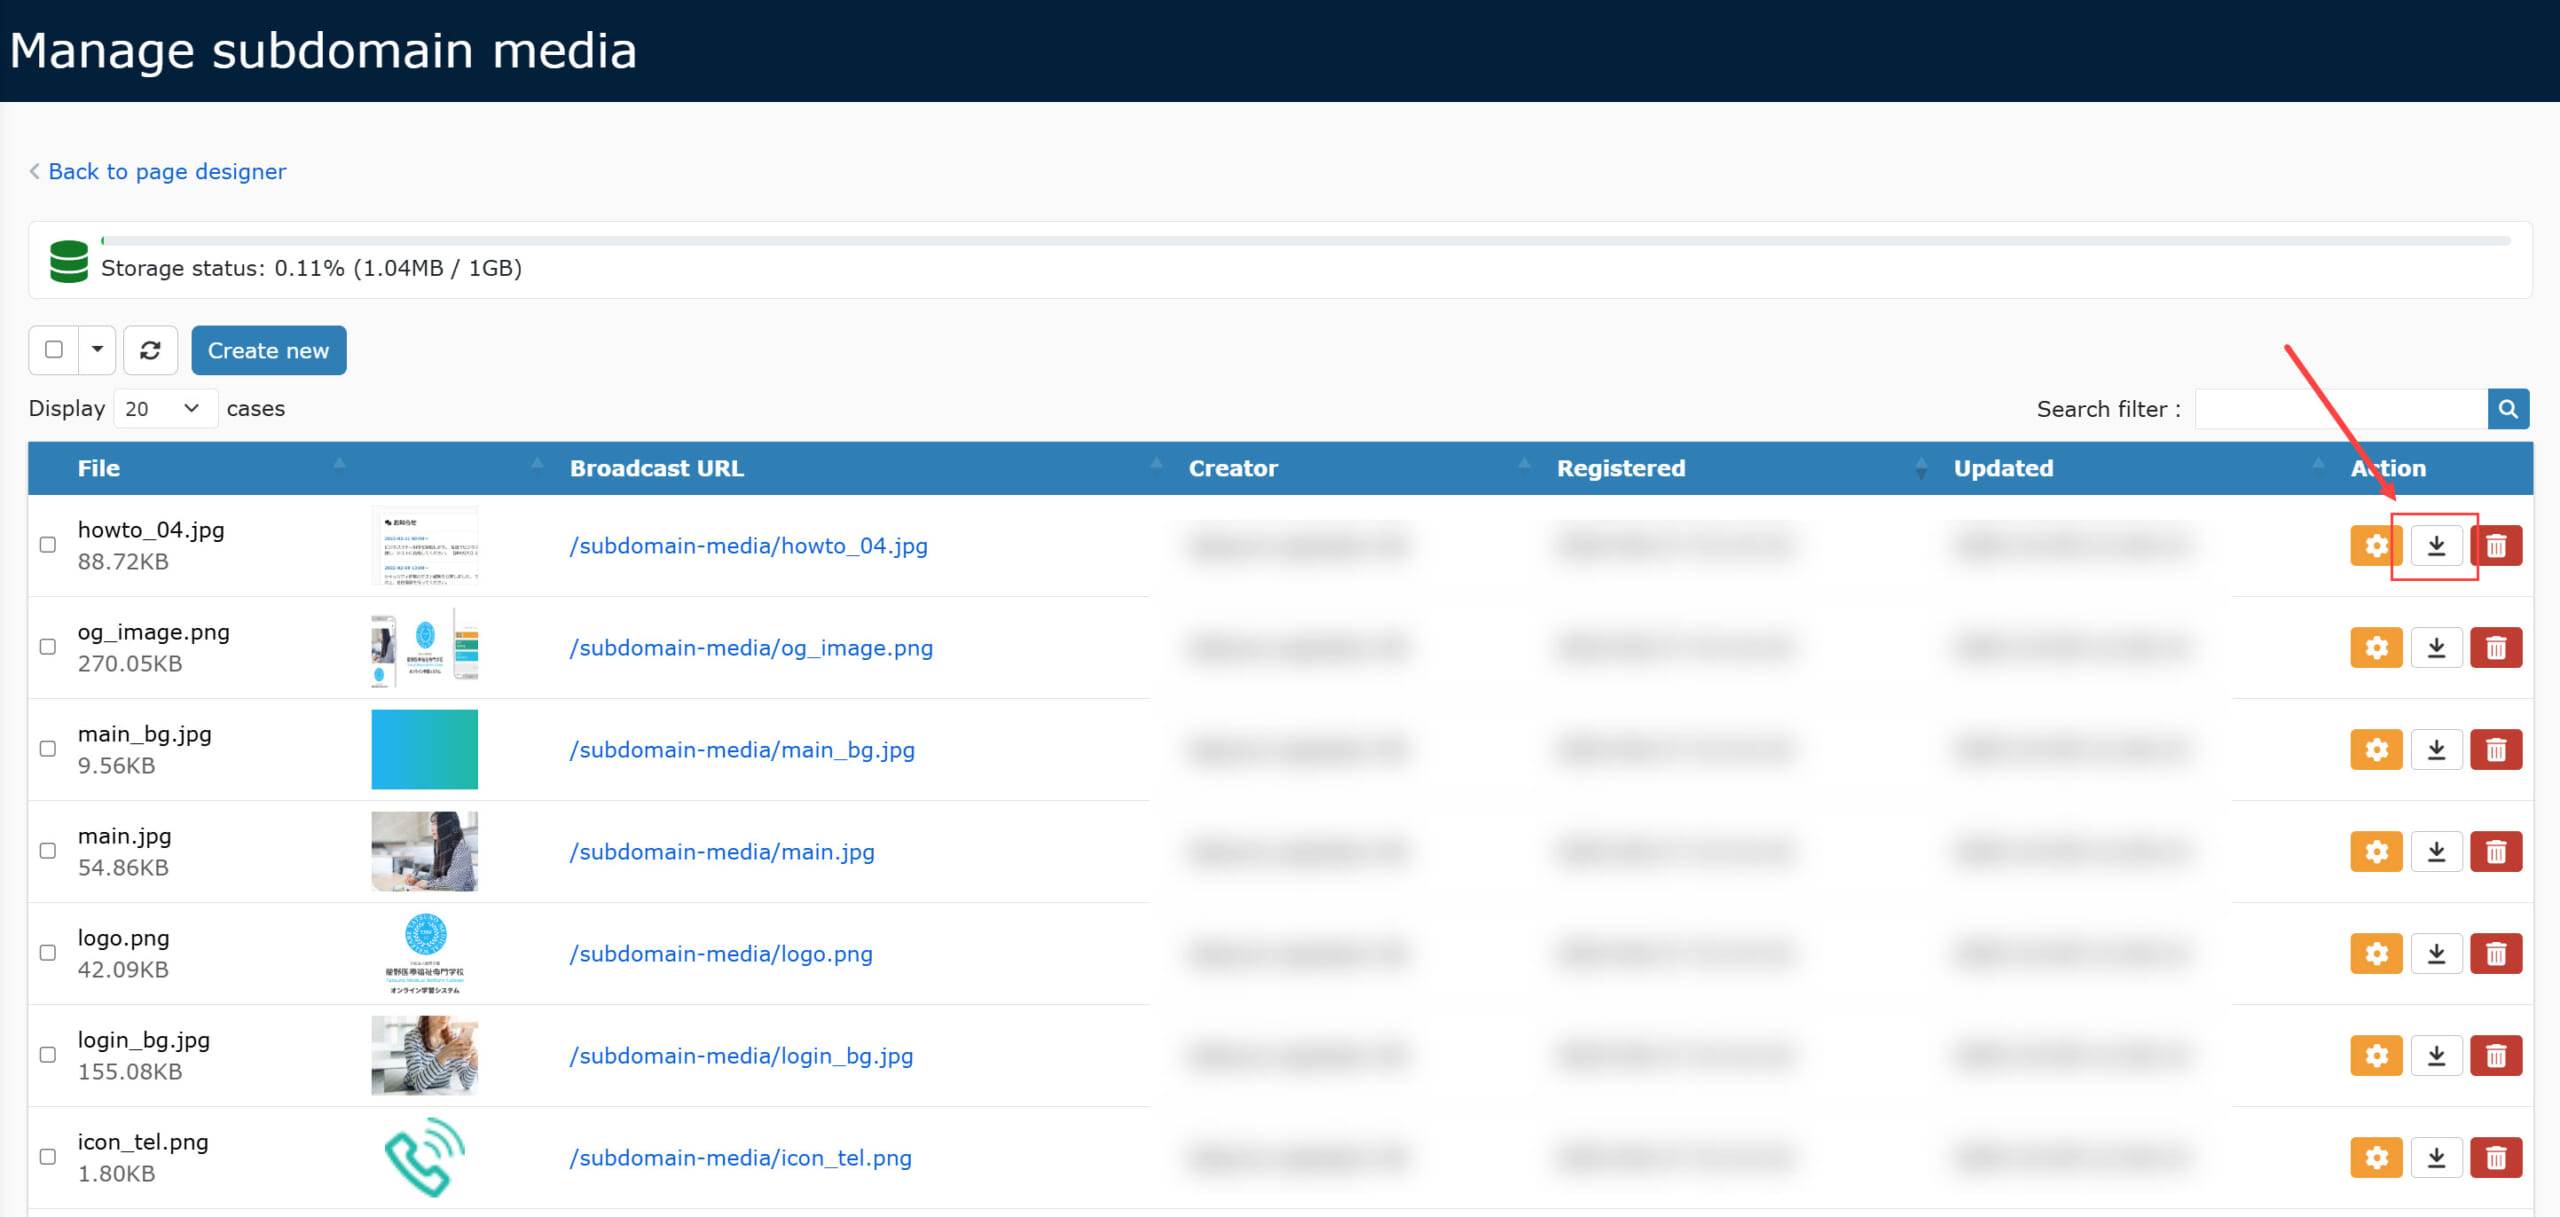
Task: Toggle the select-all checkbox above table
Action: (x=54, y=350)
